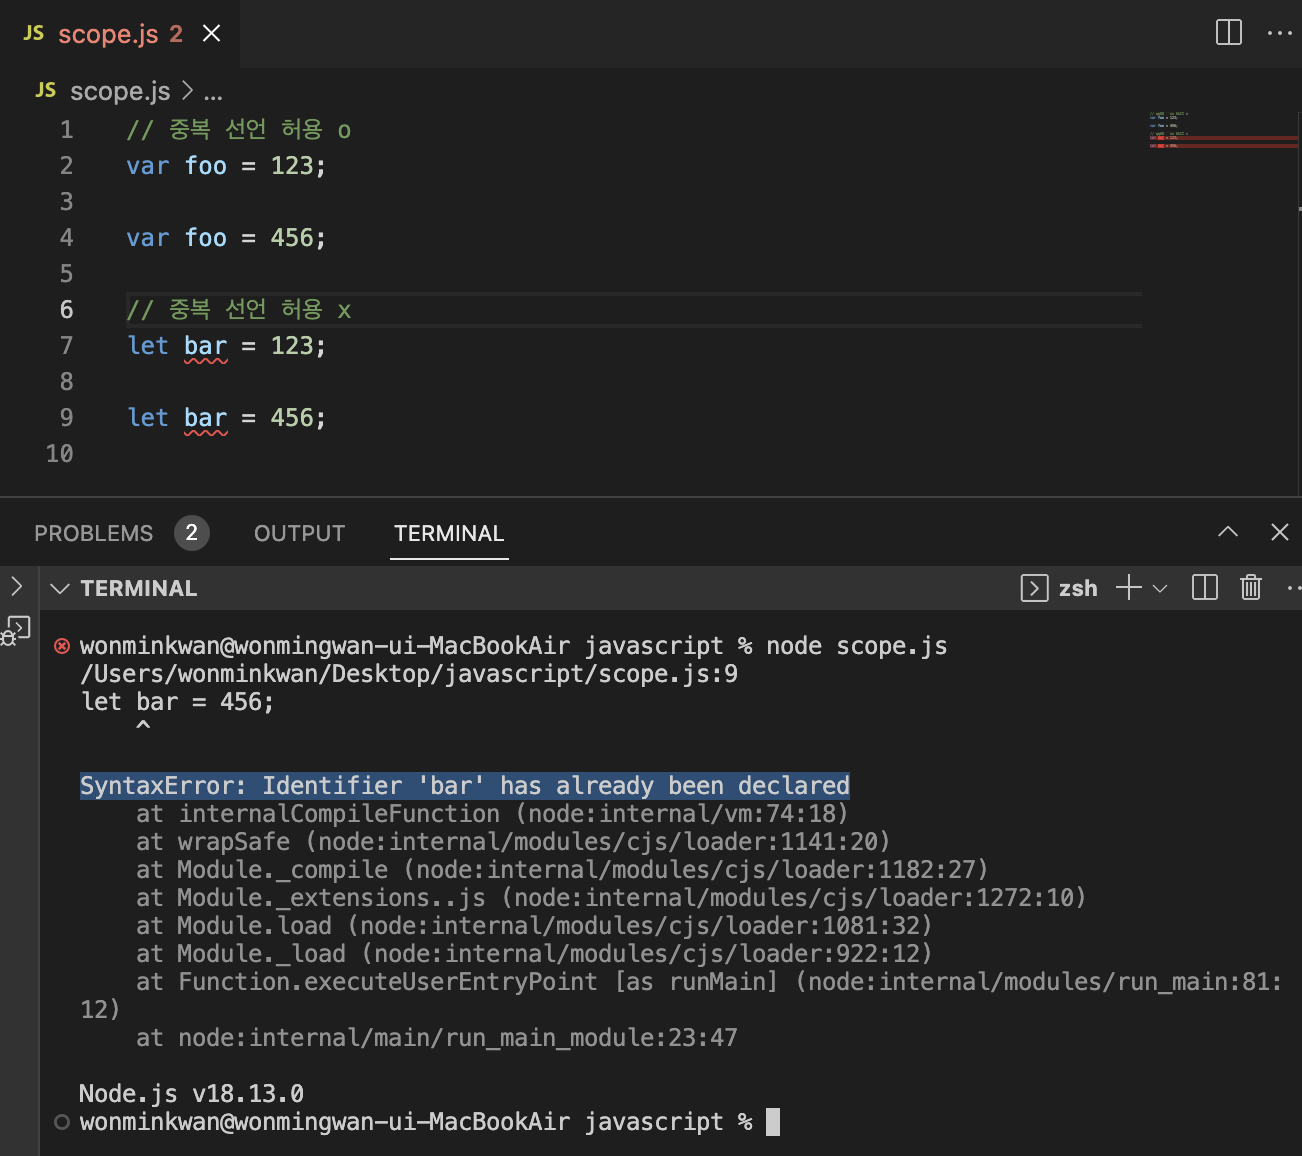This screenshot has height=1156, width=1302.
Task: Open the debug console side icon
Action: tap(17, 631)
